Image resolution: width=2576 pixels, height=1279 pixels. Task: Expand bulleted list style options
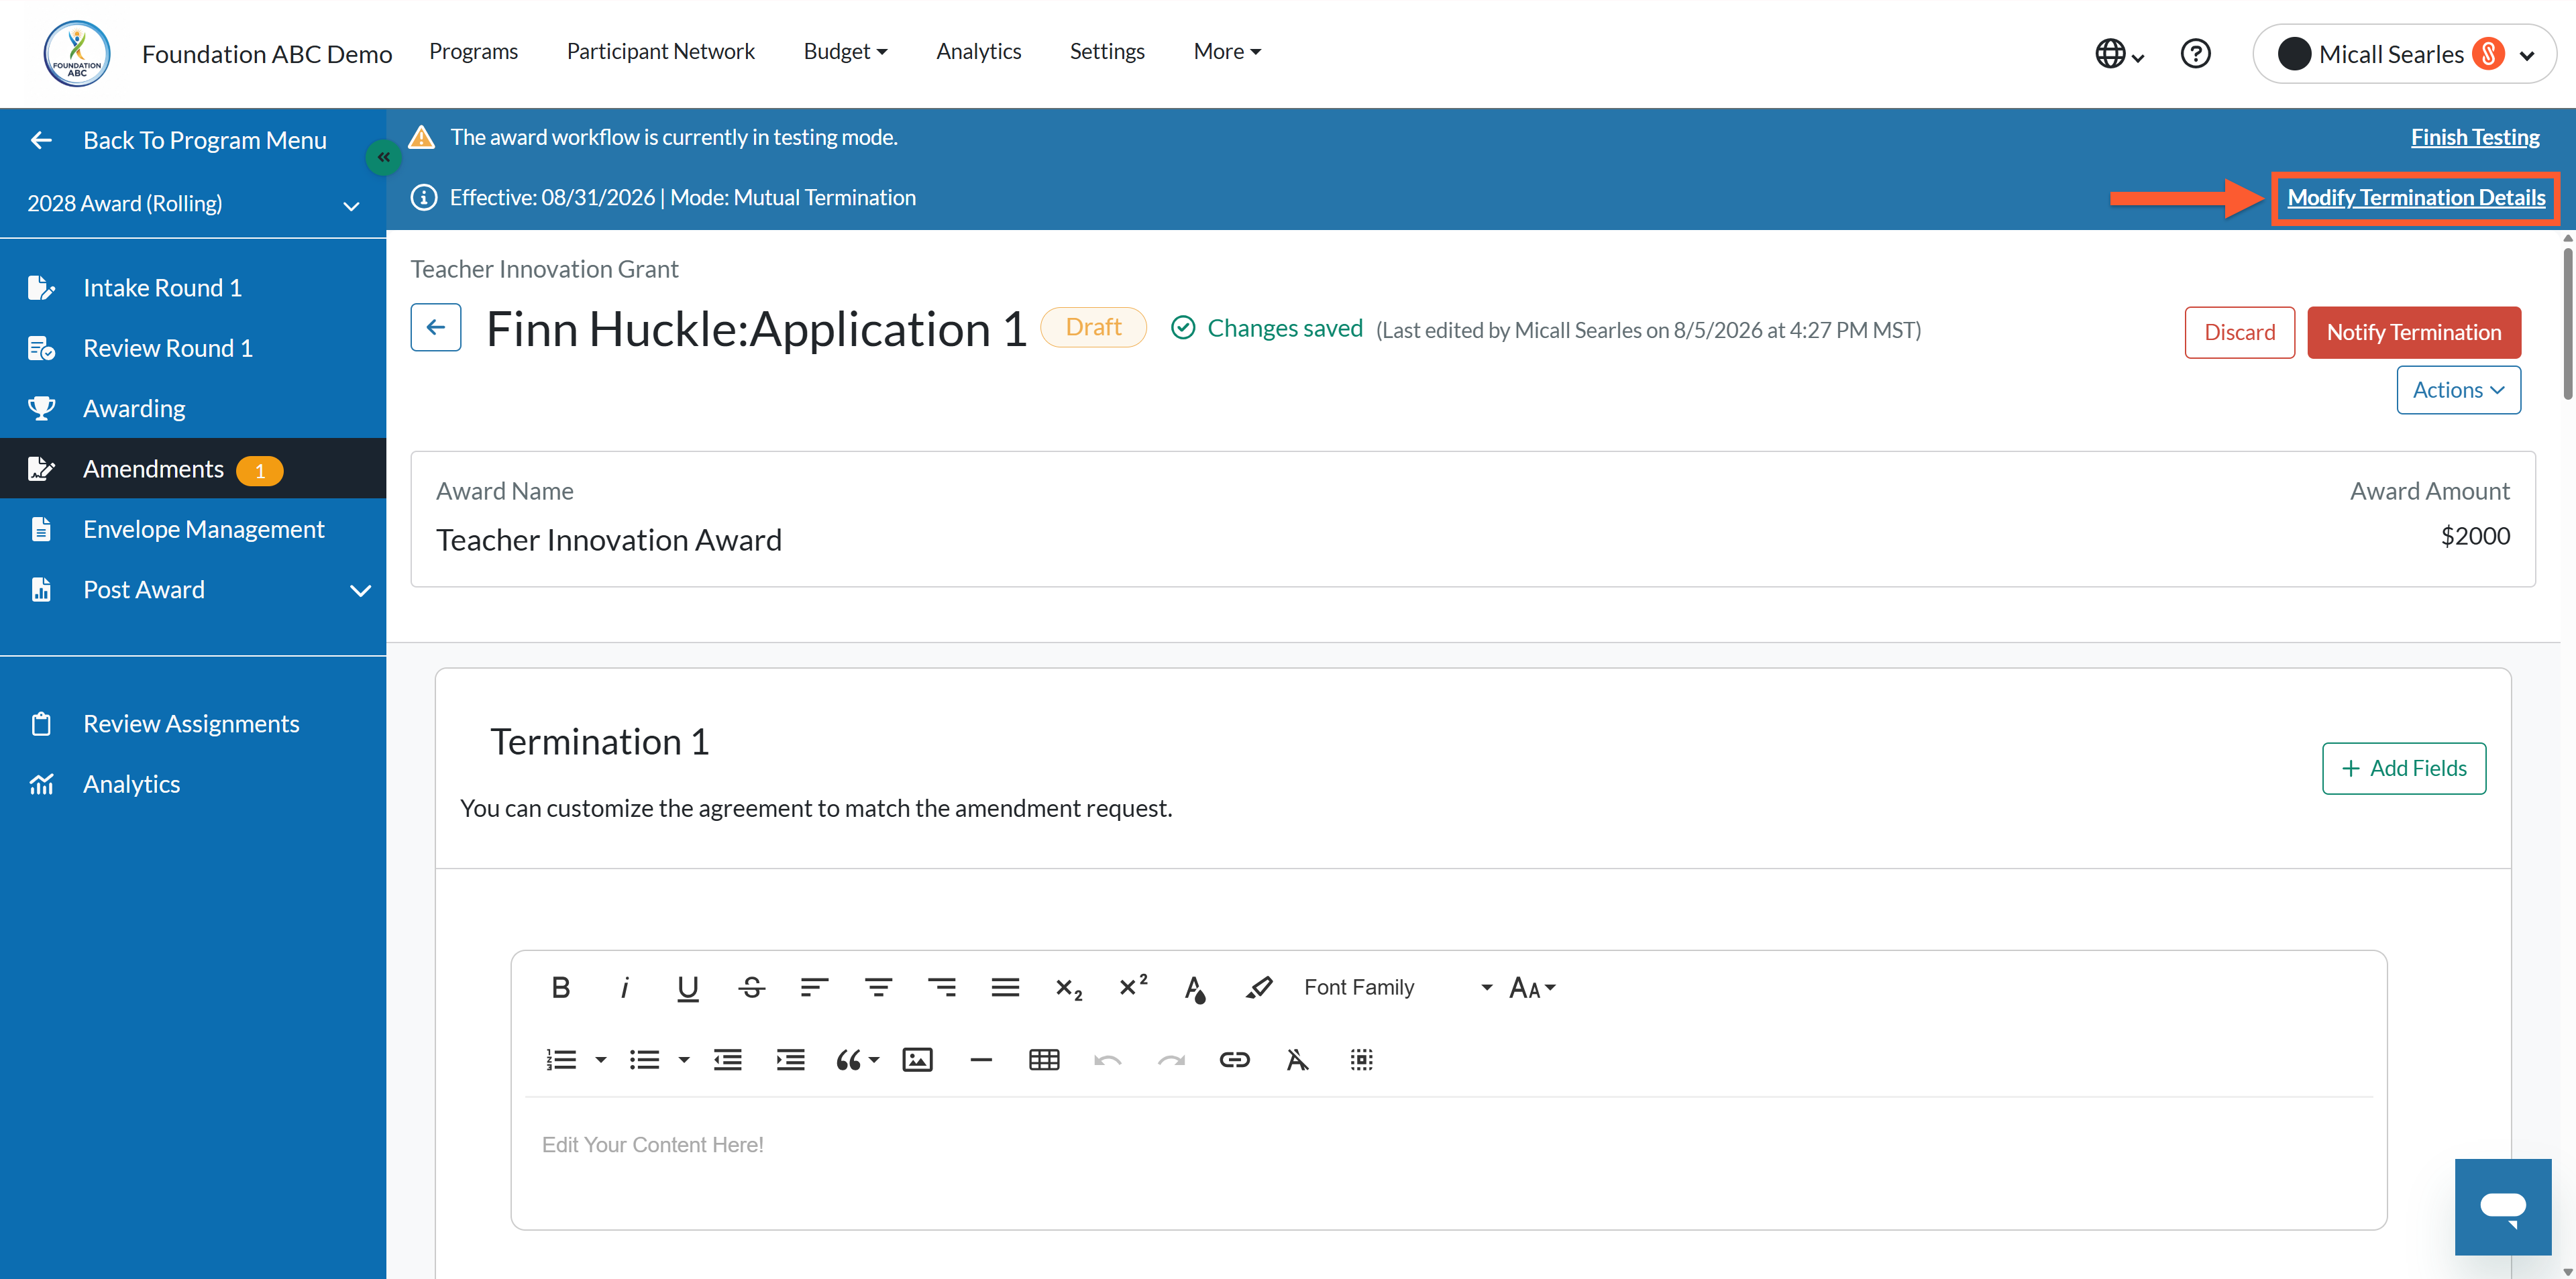pos(684,1060)
